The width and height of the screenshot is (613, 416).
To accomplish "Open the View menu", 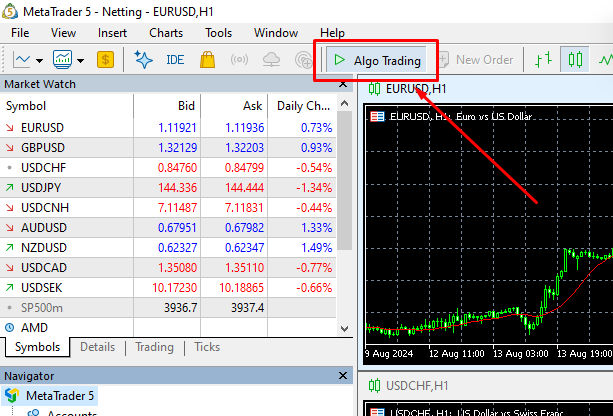I will coord(63,33).
